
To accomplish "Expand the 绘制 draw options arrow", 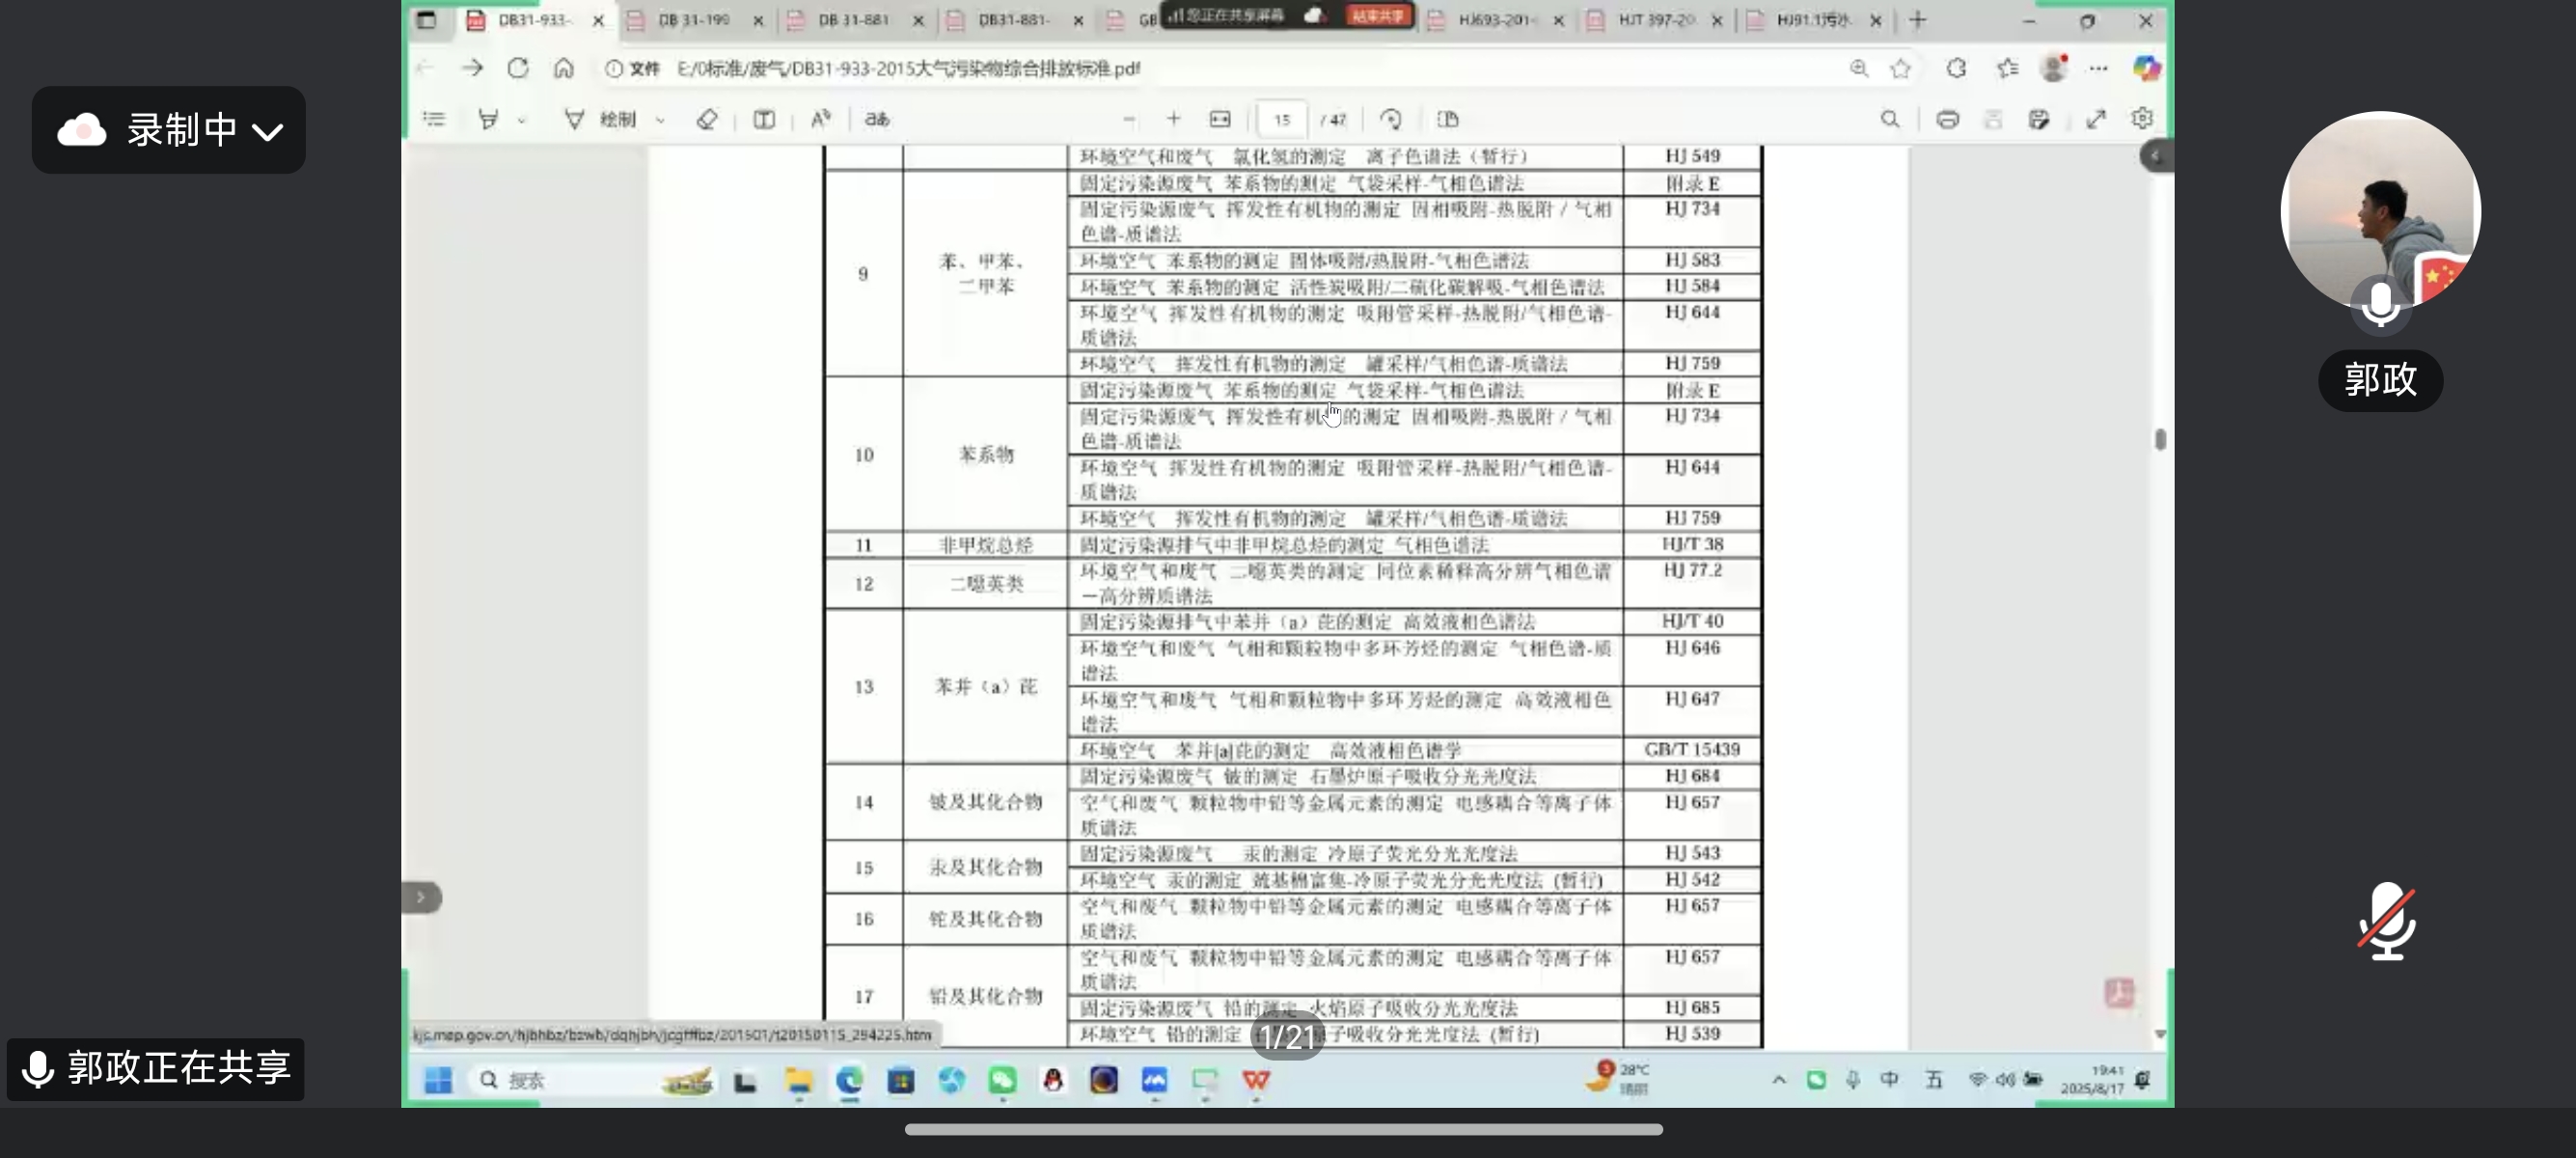I will pyautogui.click(x=660, y=120).
